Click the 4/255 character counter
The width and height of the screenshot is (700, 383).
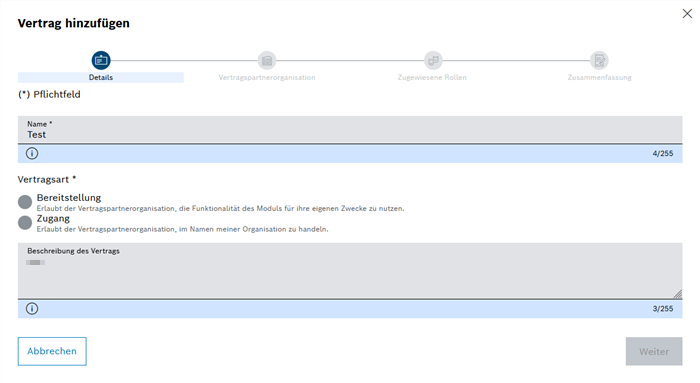[662, 154]
